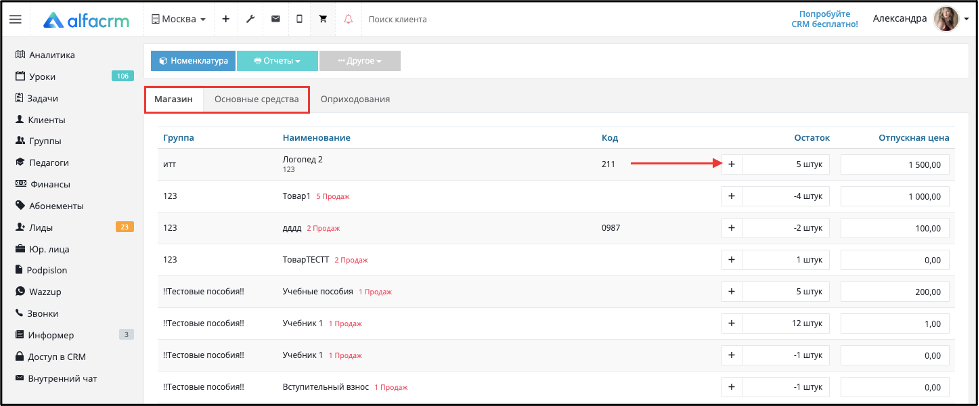
Task: Switch to the Оприходования tab
Action: [355, 99]
